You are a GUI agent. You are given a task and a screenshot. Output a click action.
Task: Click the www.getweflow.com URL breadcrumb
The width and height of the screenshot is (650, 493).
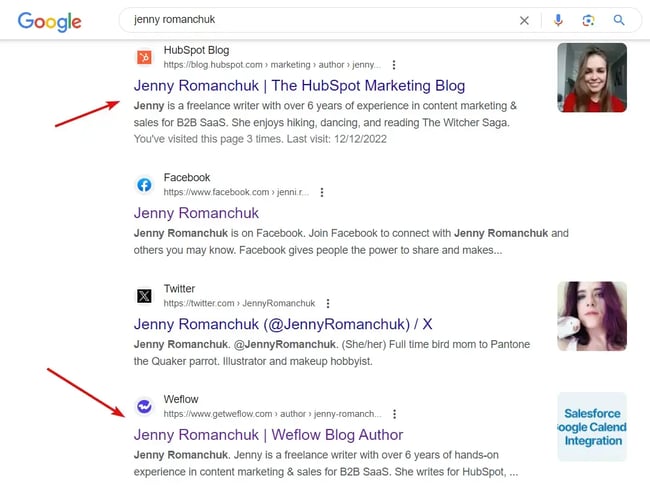click(272, 414)
